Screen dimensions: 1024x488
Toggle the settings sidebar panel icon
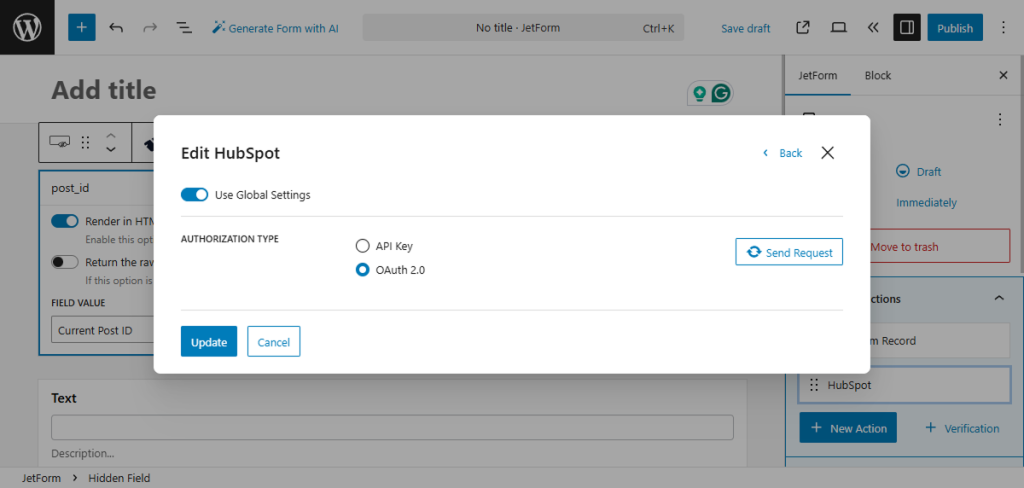click(906, 27)
